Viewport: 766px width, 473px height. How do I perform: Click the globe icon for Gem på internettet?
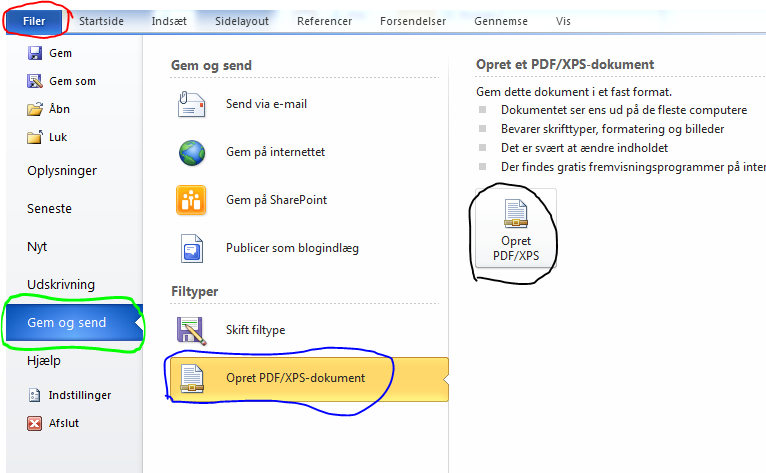pyautogui.click(x=192, y=152)
